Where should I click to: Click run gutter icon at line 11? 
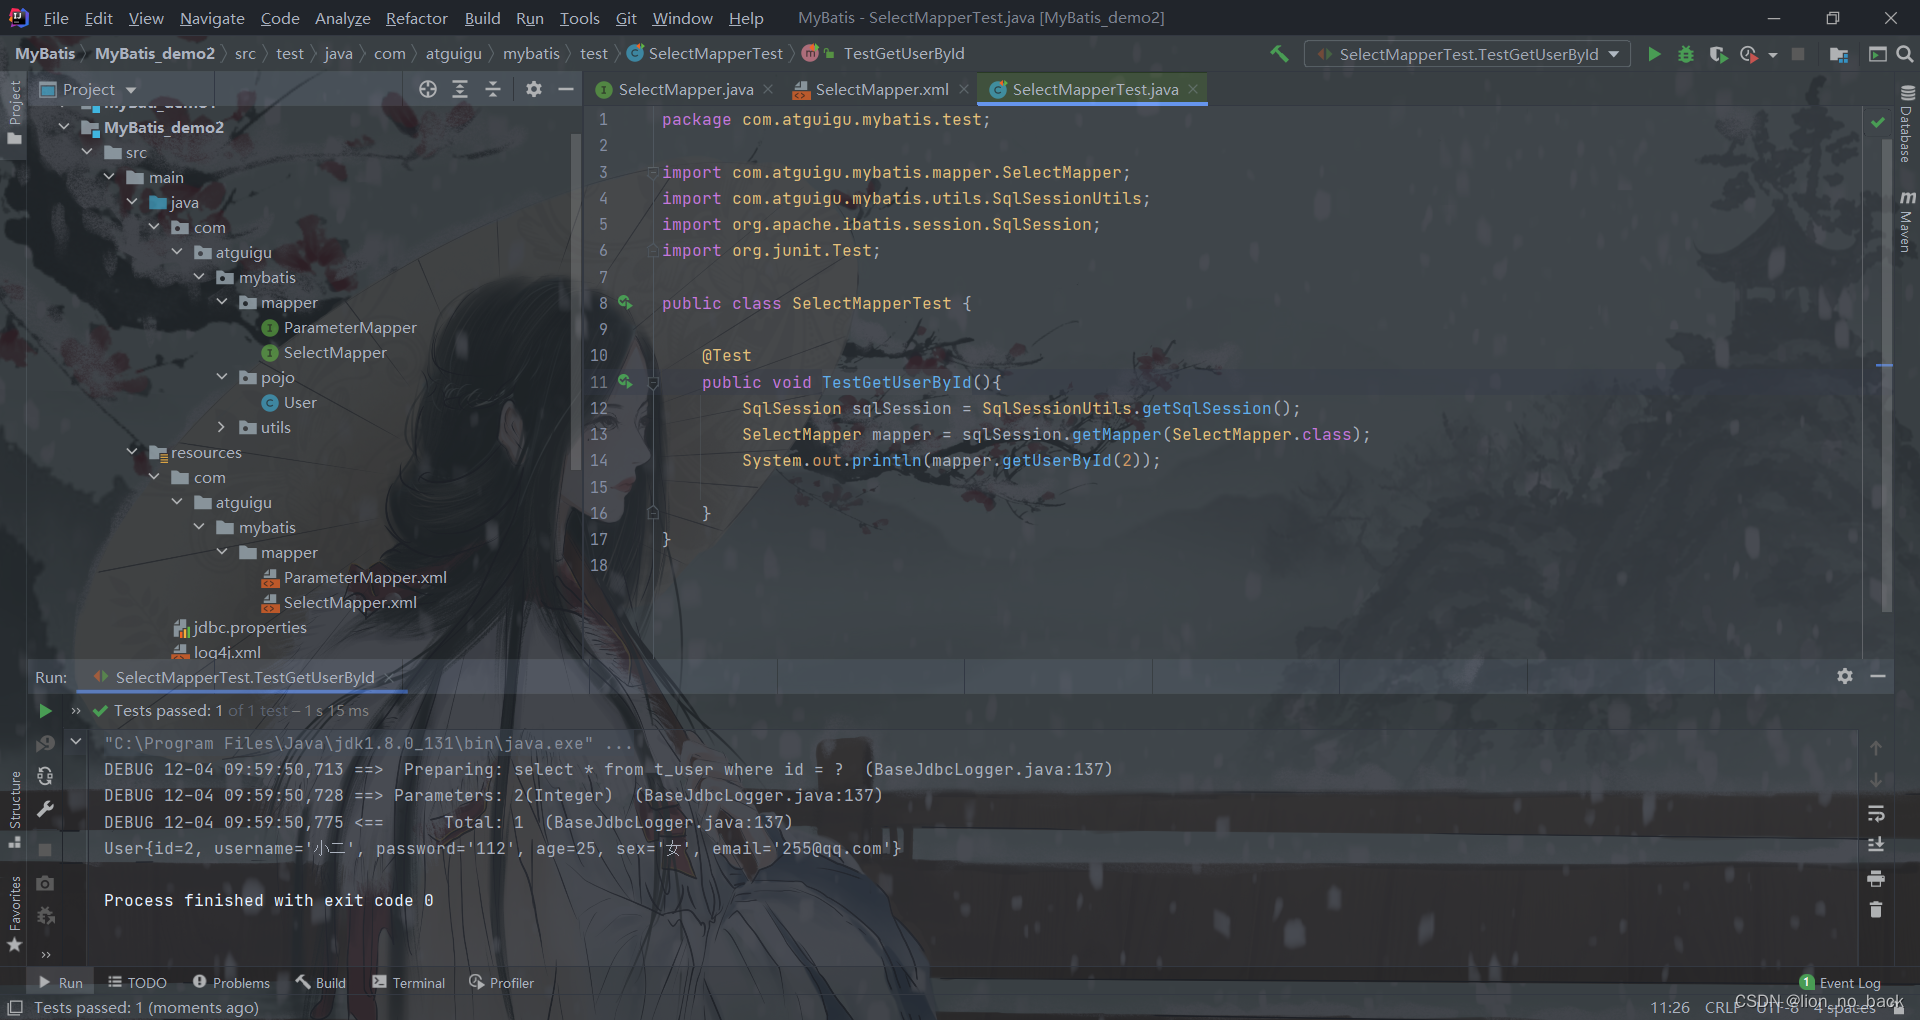tap(625, 381)
